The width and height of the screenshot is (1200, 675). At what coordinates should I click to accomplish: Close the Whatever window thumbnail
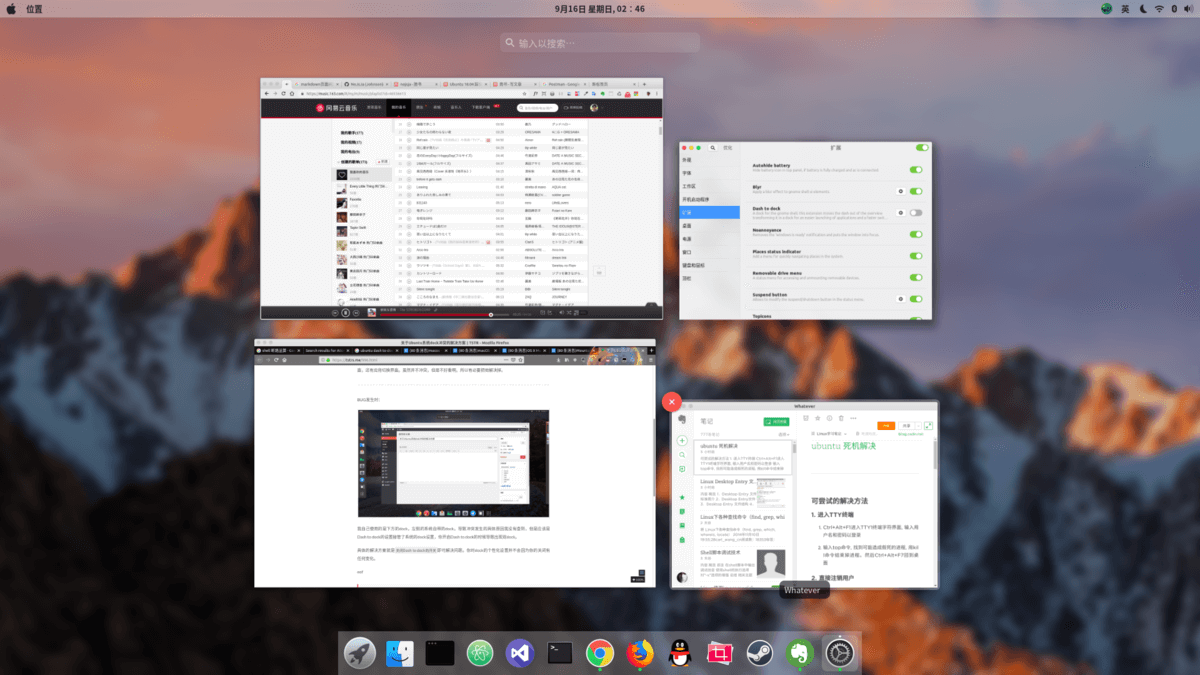click(672, 402)
